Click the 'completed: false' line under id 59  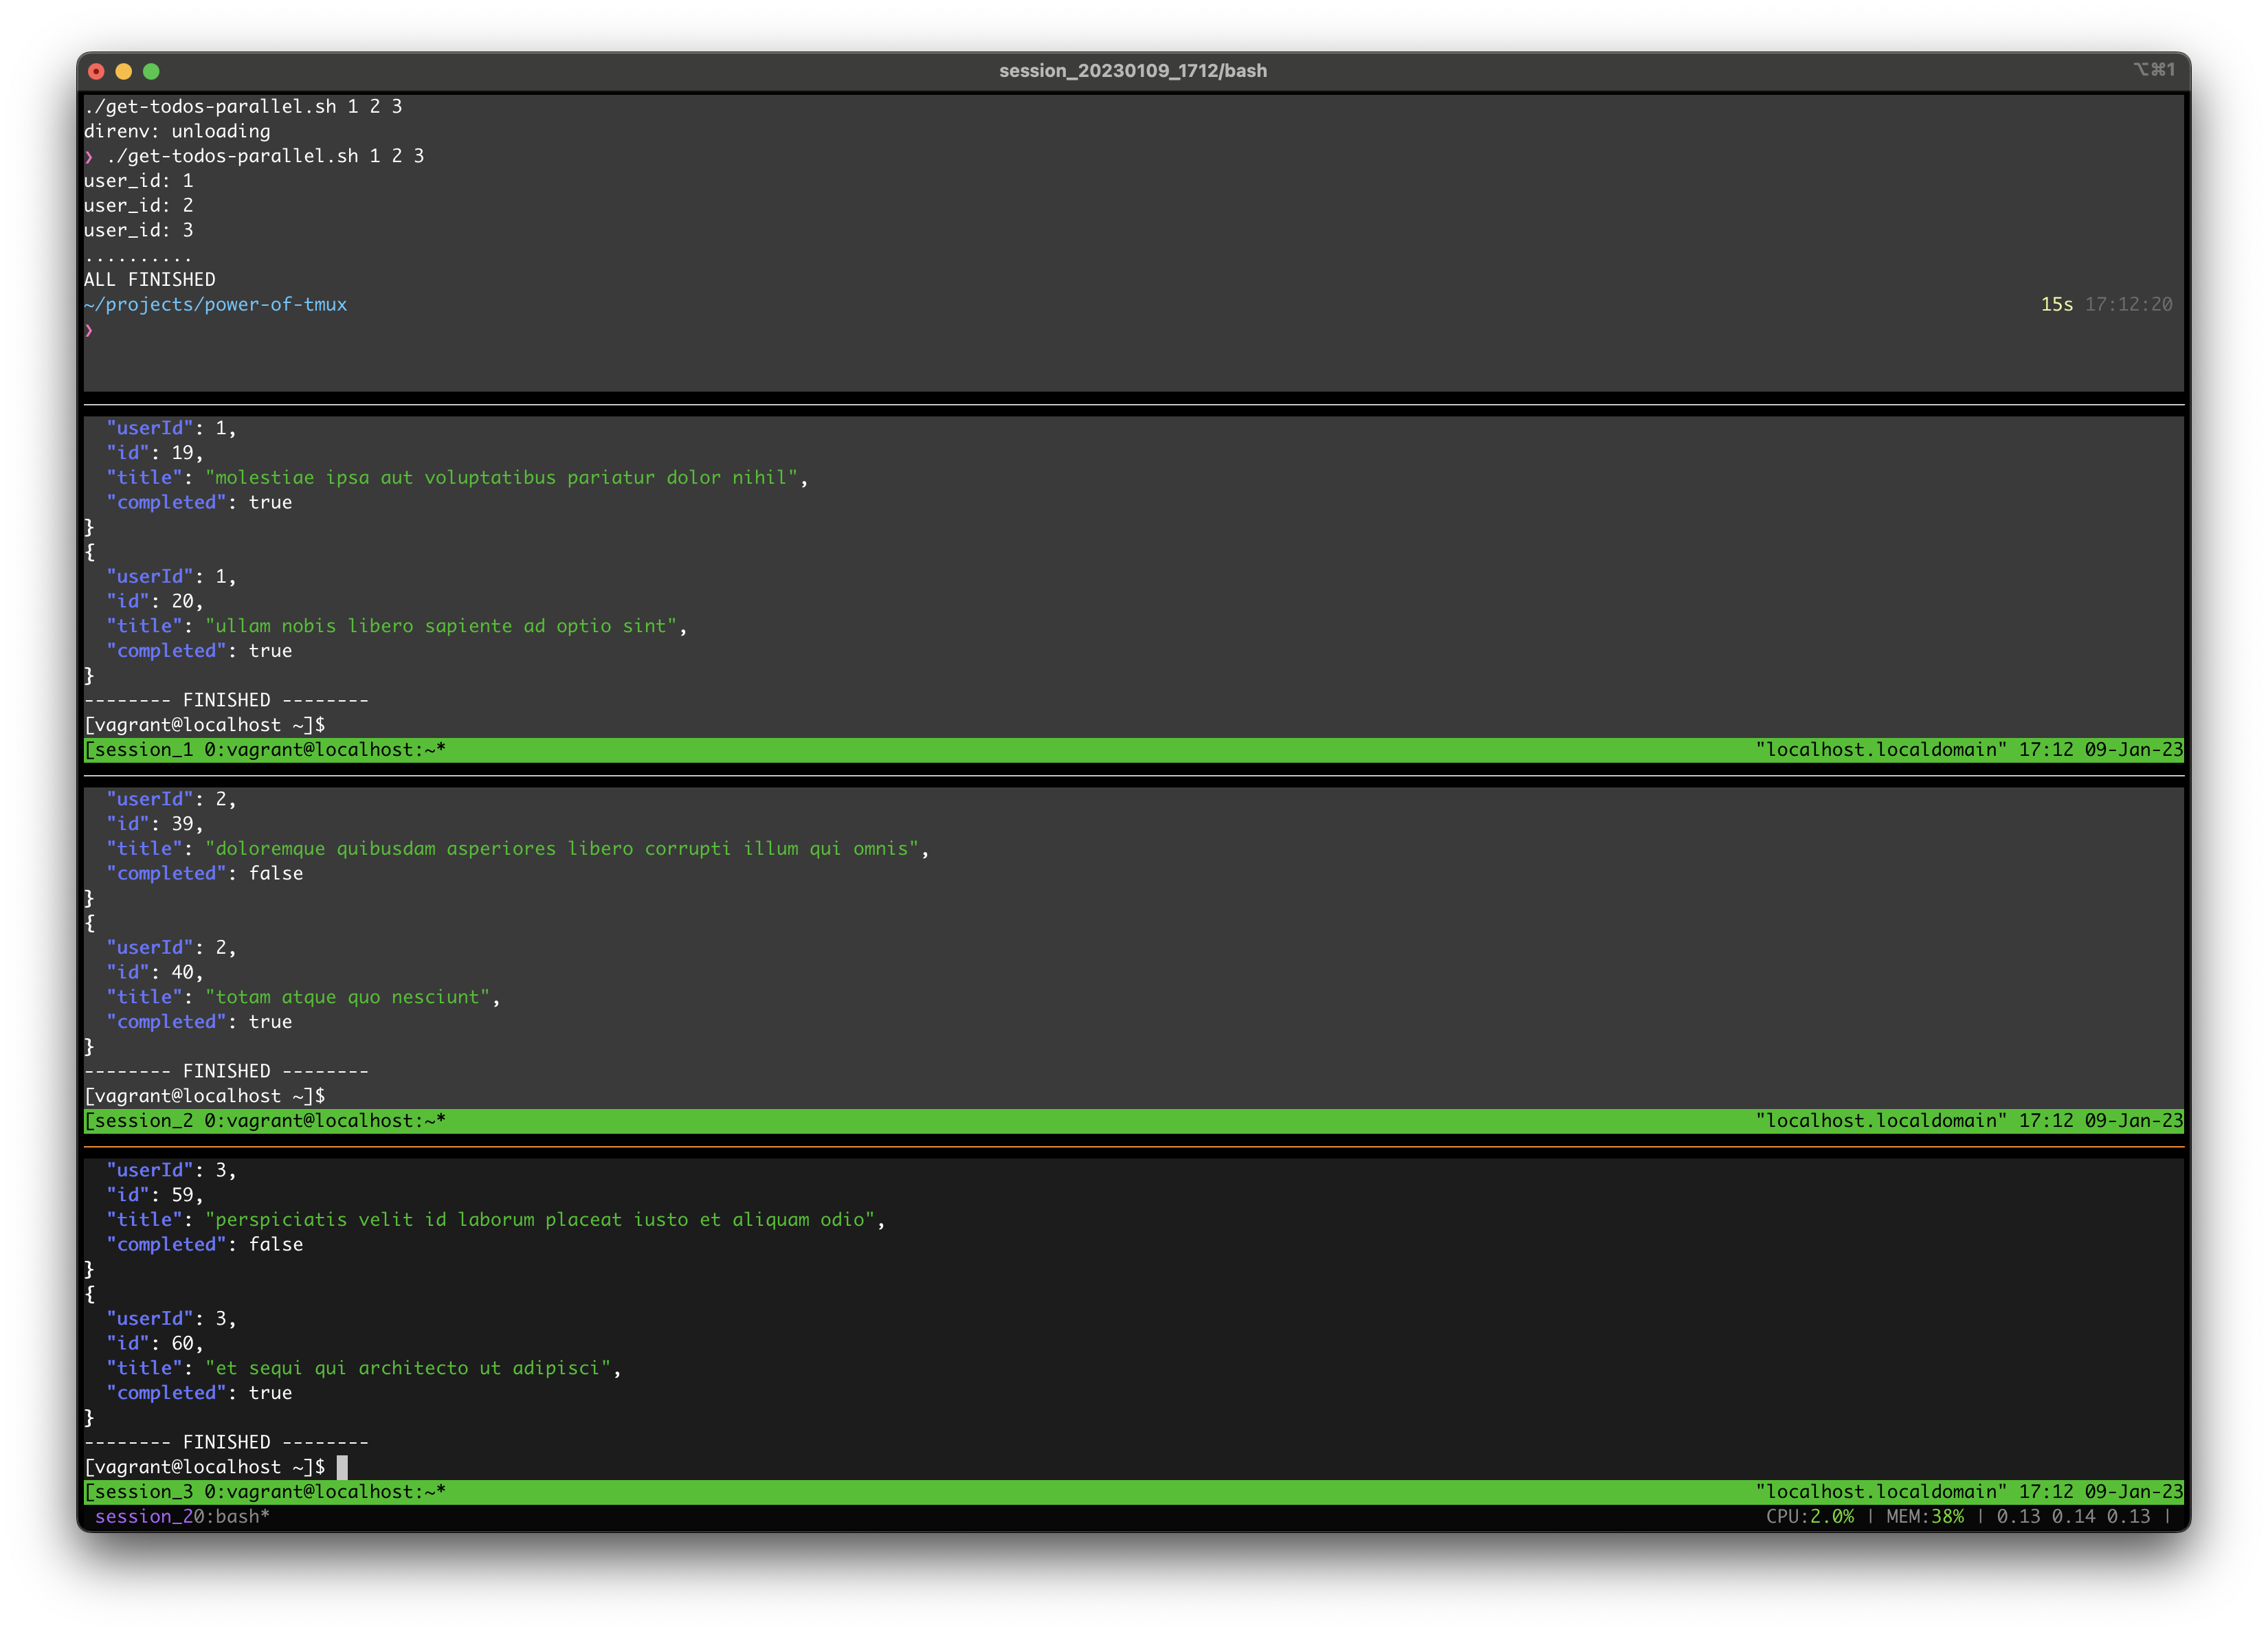tap(205, 1245)
